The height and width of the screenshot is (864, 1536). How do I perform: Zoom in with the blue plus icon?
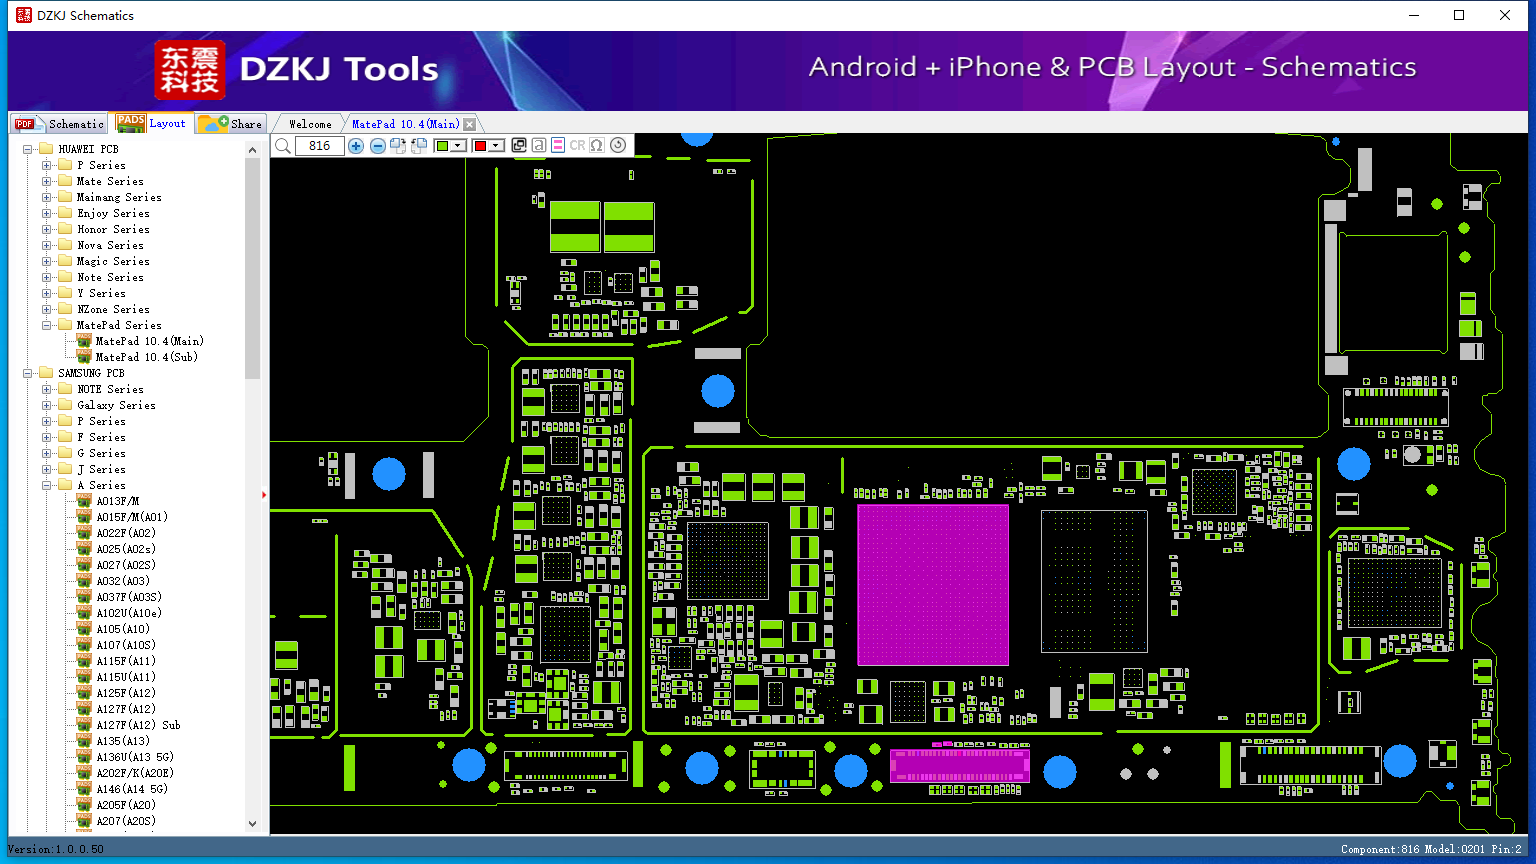click(356, 146)
